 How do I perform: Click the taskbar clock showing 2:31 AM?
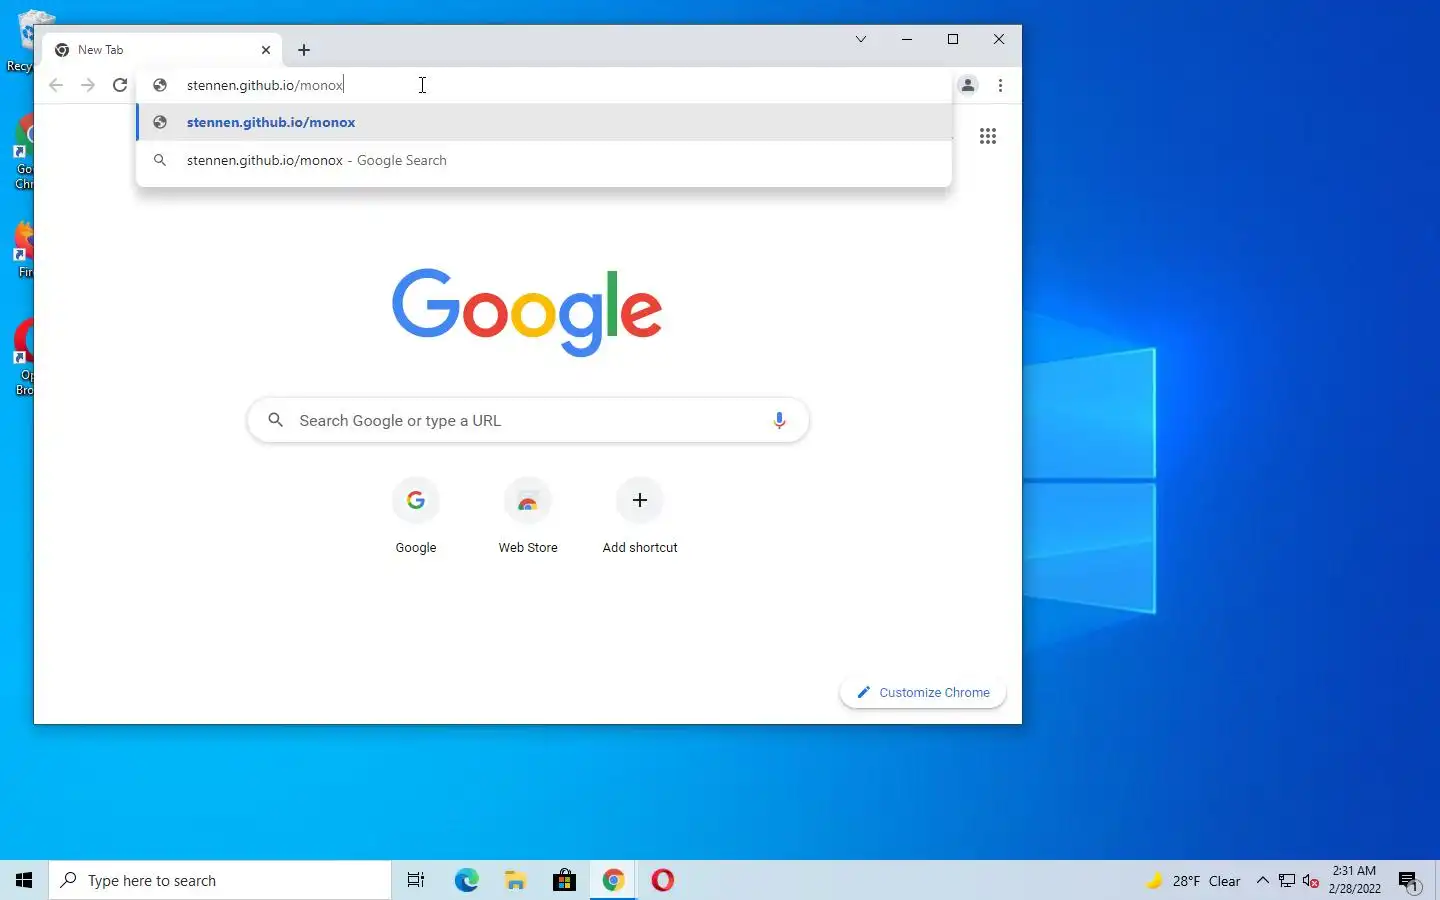(1355, 880)
